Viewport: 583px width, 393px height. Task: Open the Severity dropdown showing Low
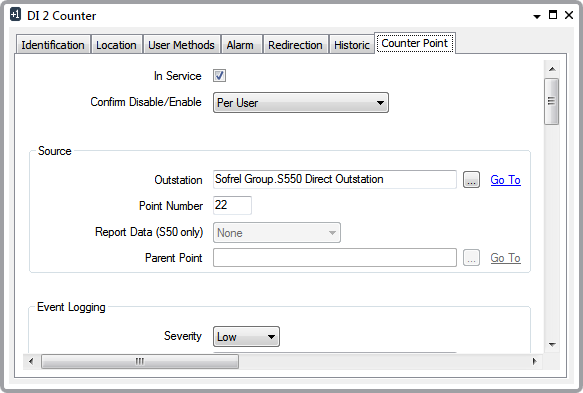point(246,337)
